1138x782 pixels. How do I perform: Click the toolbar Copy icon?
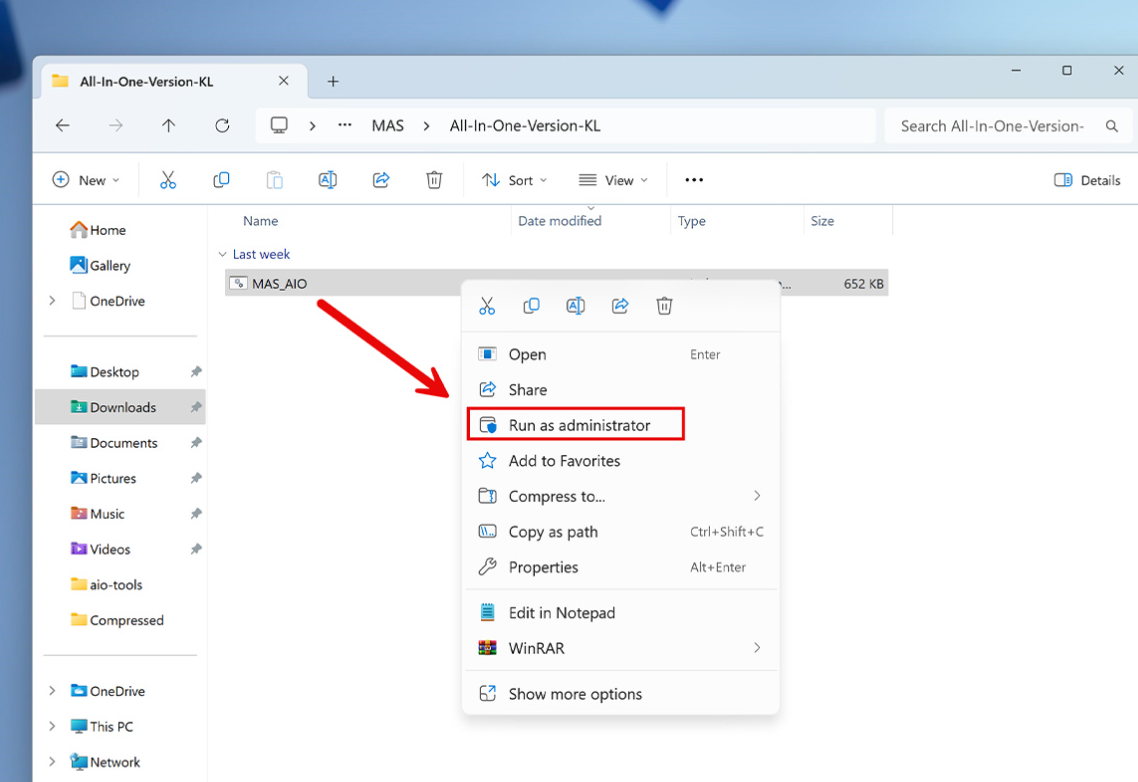tap(221, 180)
